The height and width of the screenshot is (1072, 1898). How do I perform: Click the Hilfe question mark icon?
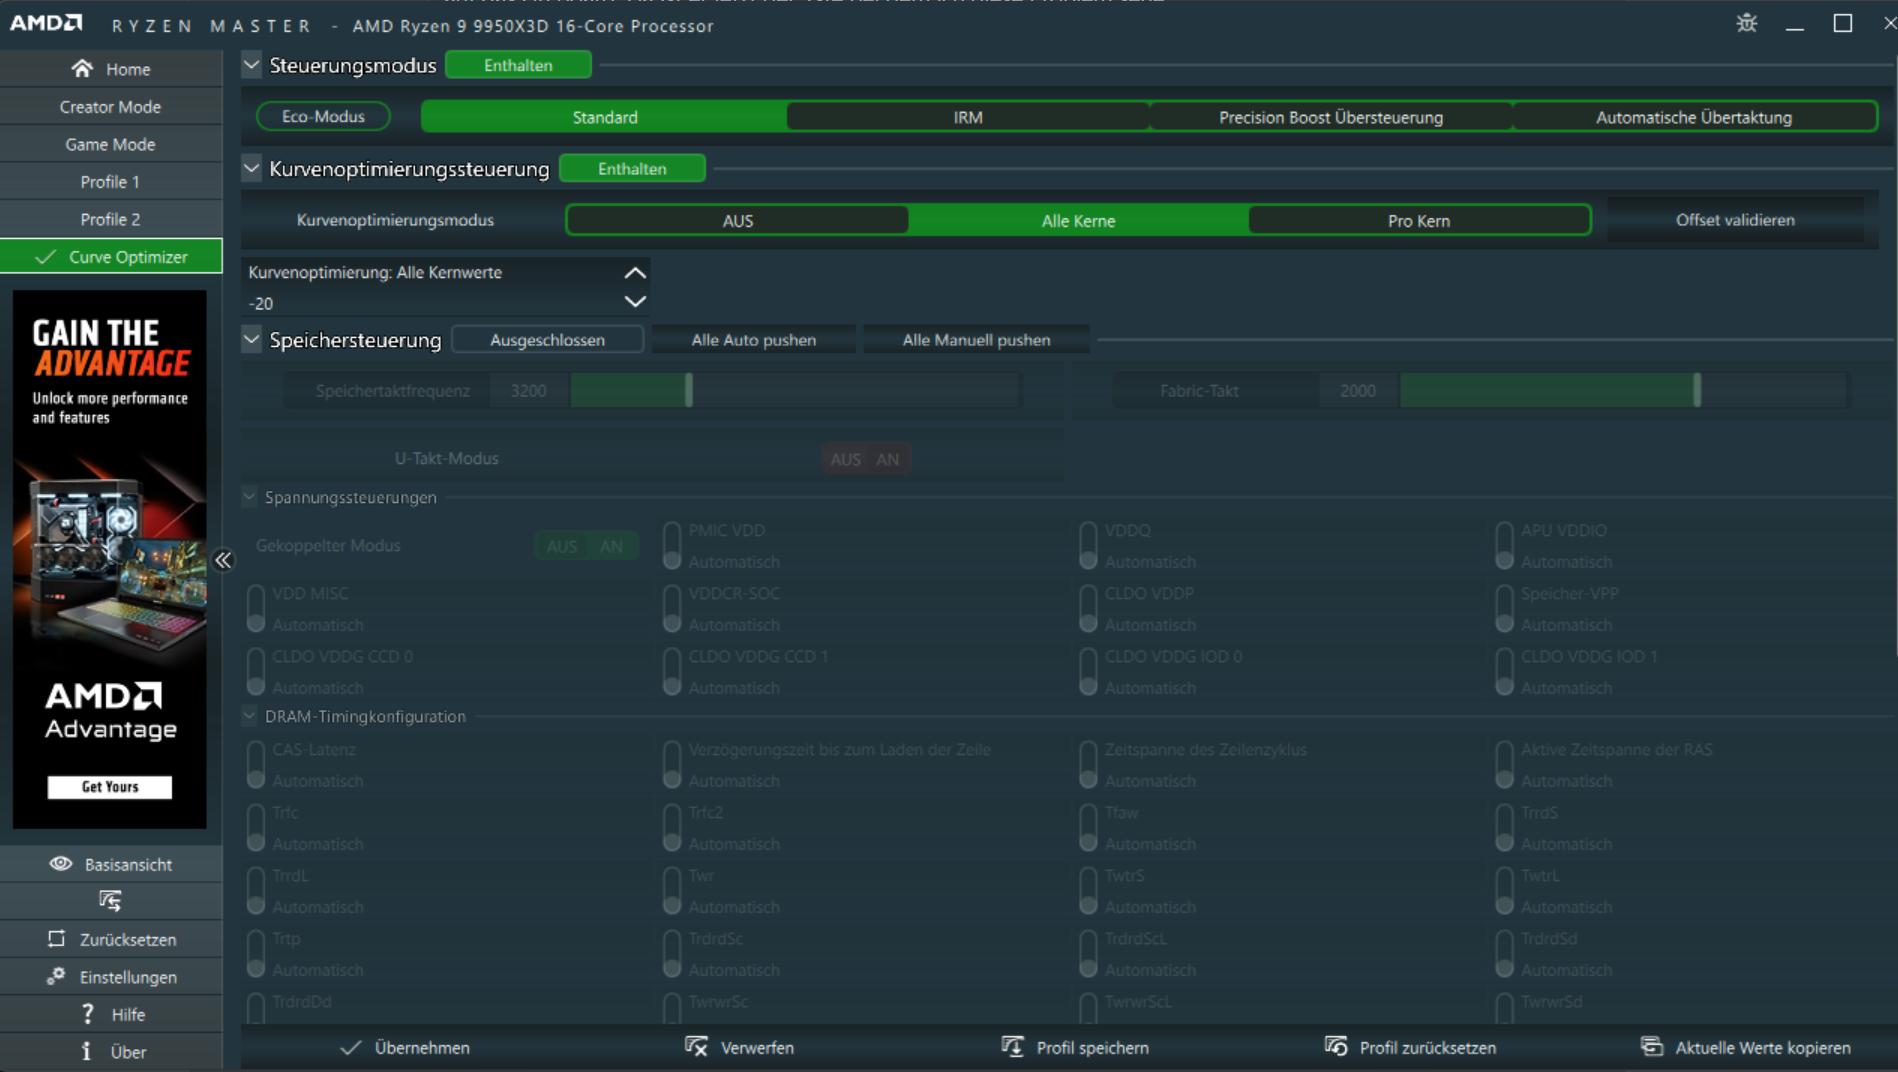[x=88, y=1014]
